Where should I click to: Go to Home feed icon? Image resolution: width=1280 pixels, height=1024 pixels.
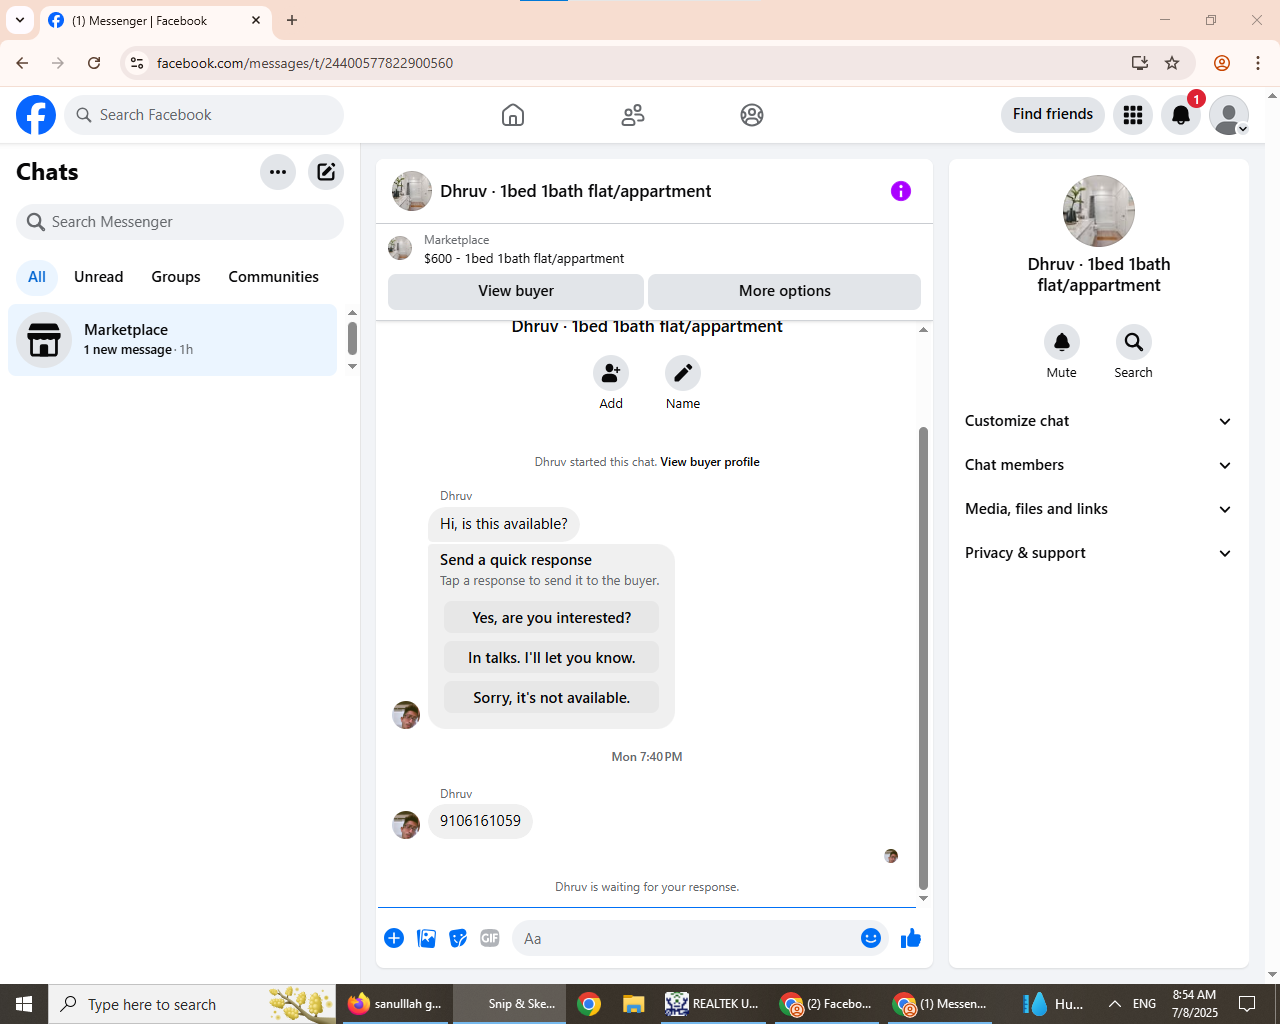tap(513, 115)
